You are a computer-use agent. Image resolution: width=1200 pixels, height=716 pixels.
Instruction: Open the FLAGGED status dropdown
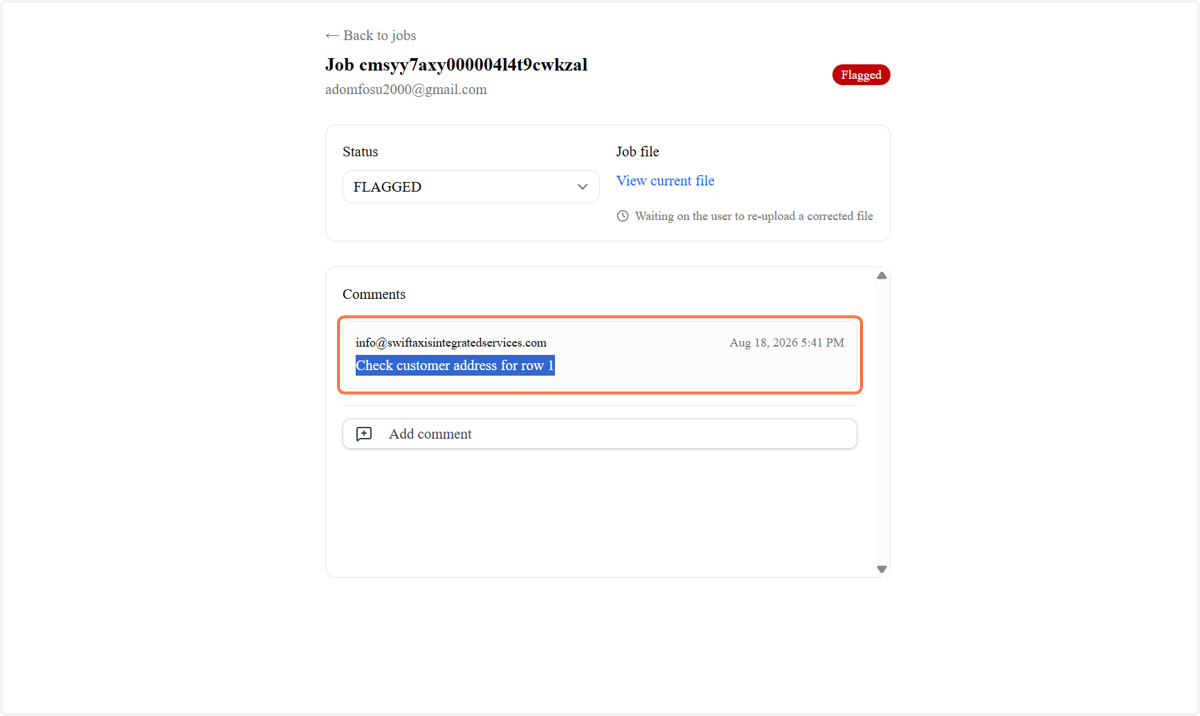471,187
